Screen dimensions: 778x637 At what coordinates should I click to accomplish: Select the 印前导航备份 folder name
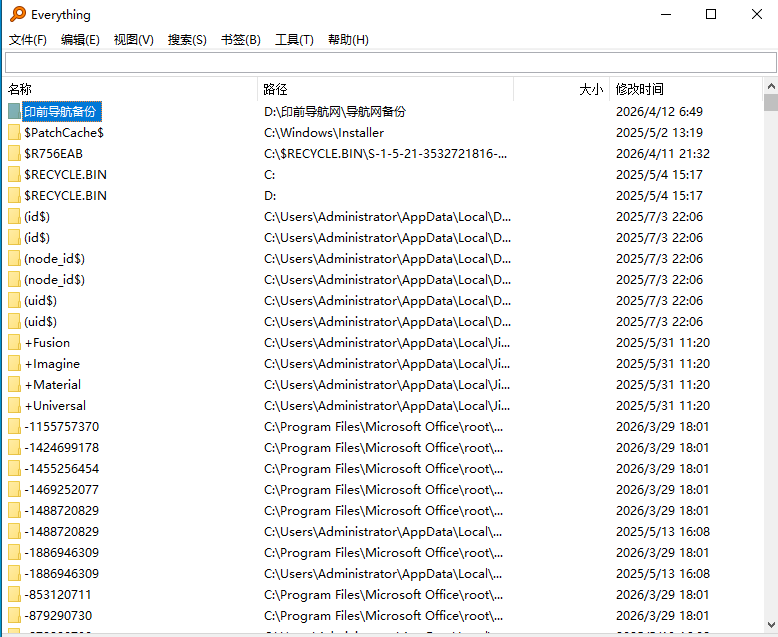click(62, 112)
